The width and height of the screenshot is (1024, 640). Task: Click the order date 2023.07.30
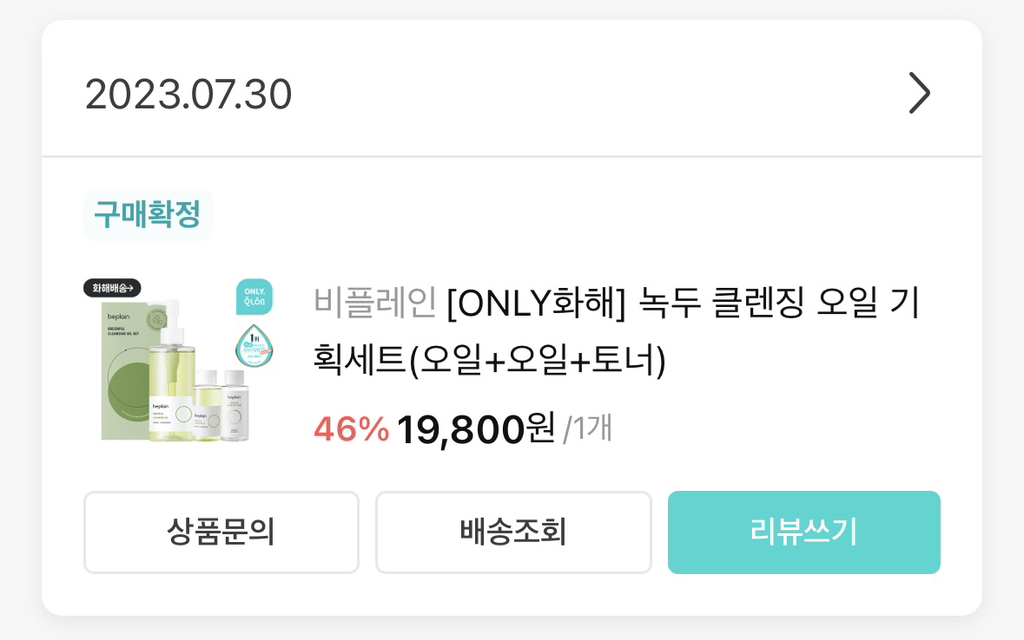pyautogui.click(x=188, y=94)
